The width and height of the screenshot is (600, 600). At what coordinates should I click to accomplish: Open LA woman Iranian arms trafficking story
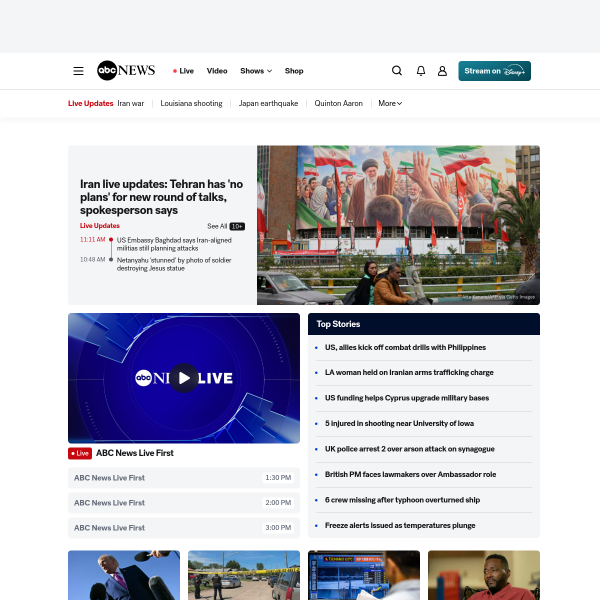(x=409, y=373)
